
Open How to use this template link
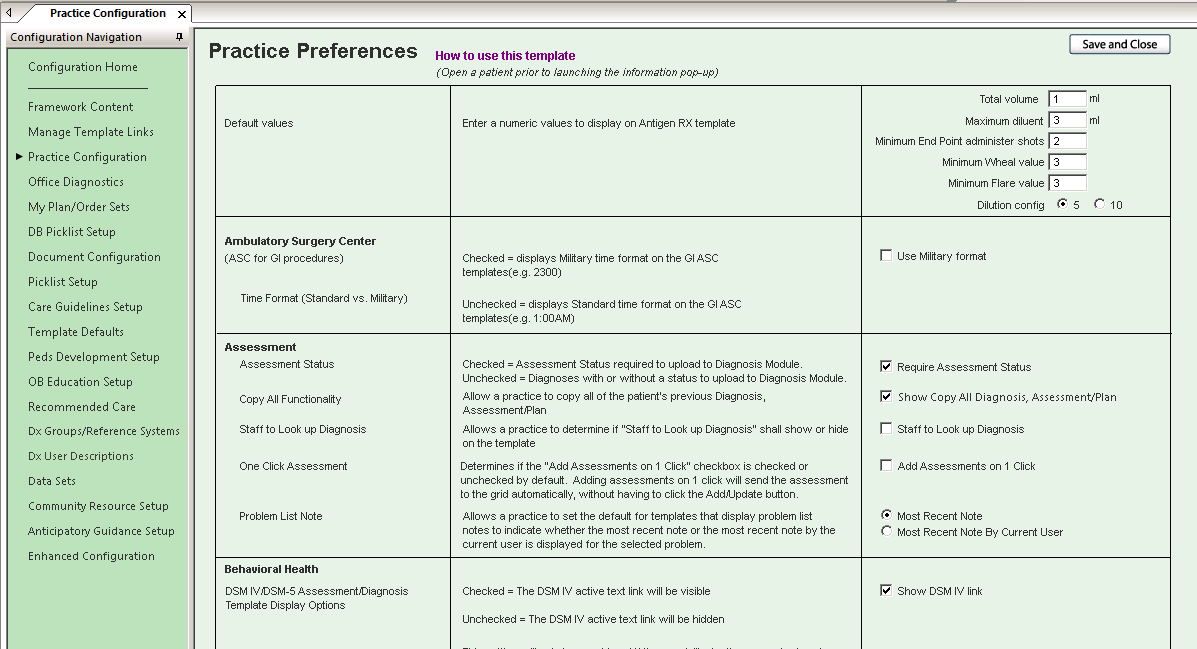505,56
